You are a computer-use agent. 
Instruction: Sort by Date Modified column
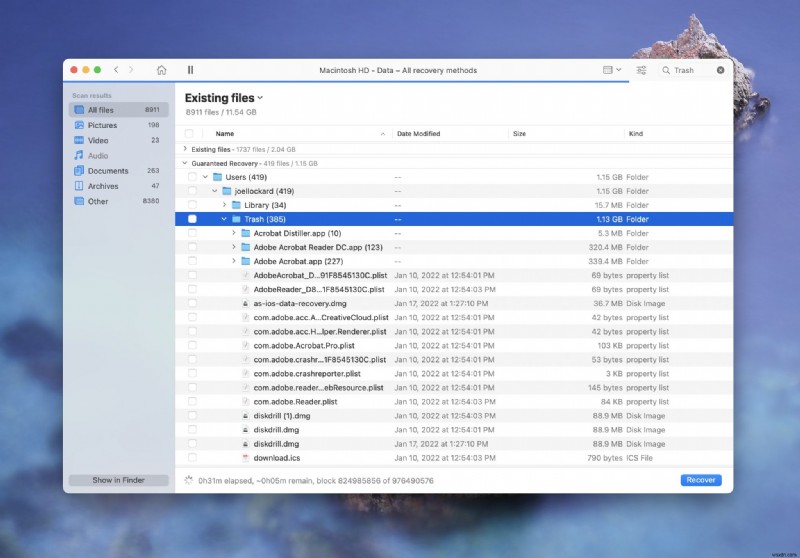click(x=418, y=134)
